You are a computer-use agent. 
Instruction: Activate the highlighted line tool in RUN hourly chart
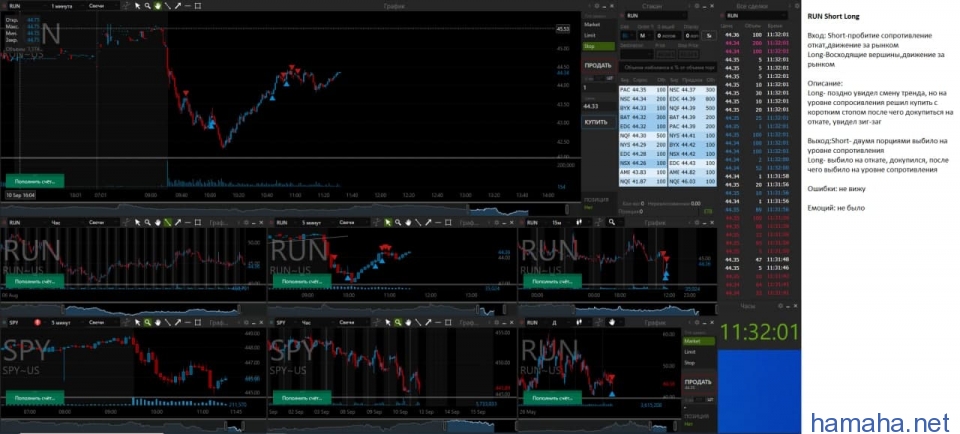[x=167, y=222]
